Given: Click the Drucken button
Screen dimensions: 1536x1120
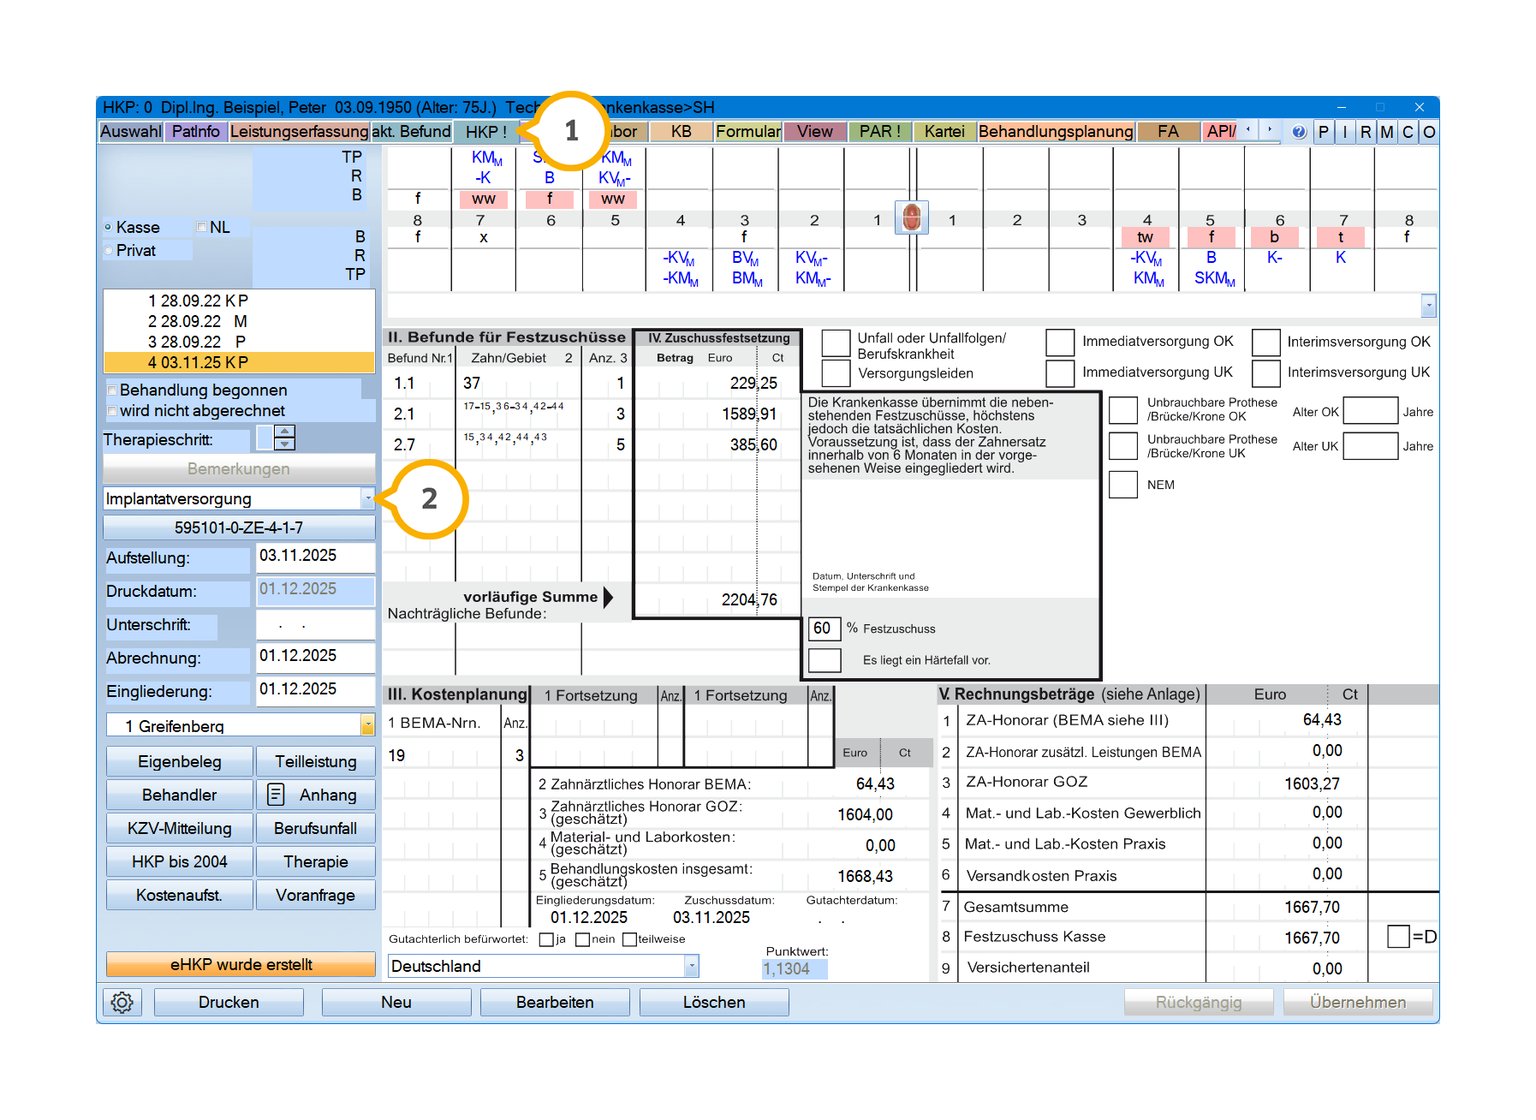Looking at the screenshot, I should (229, 1002).
